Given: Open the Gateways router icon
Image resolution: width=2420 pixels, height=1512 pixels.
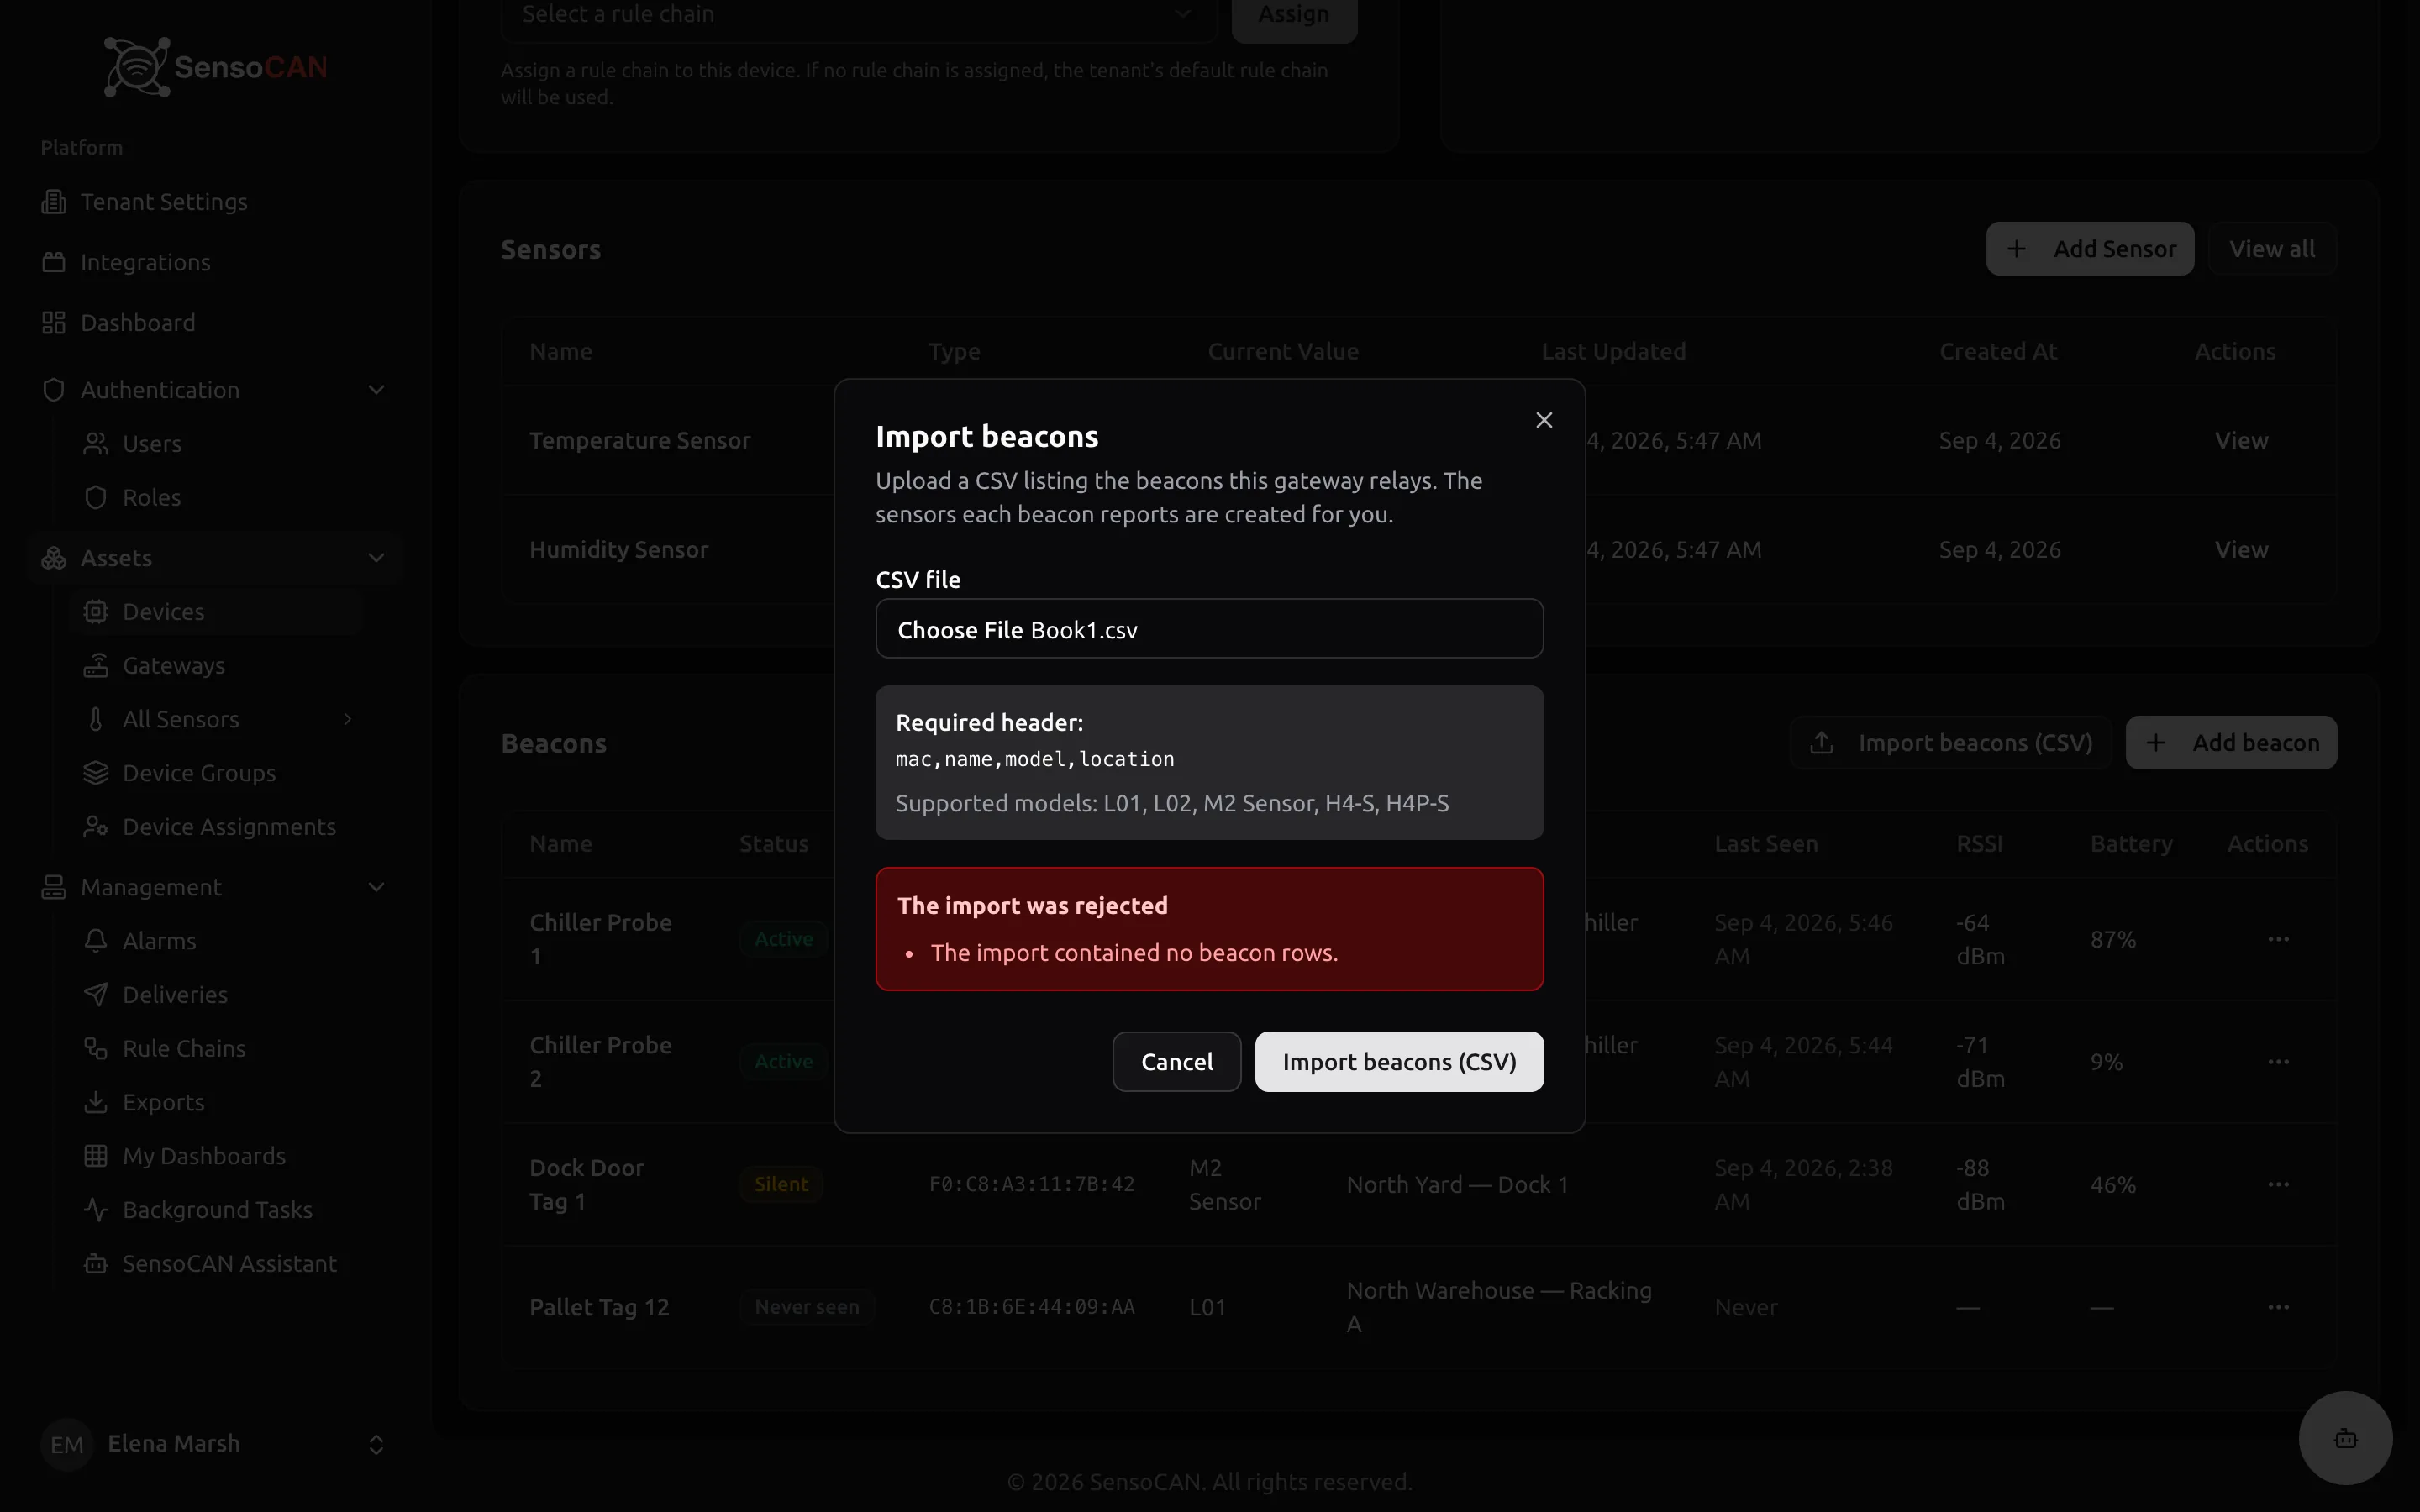Looking at the screenshot, I should 96,666.
